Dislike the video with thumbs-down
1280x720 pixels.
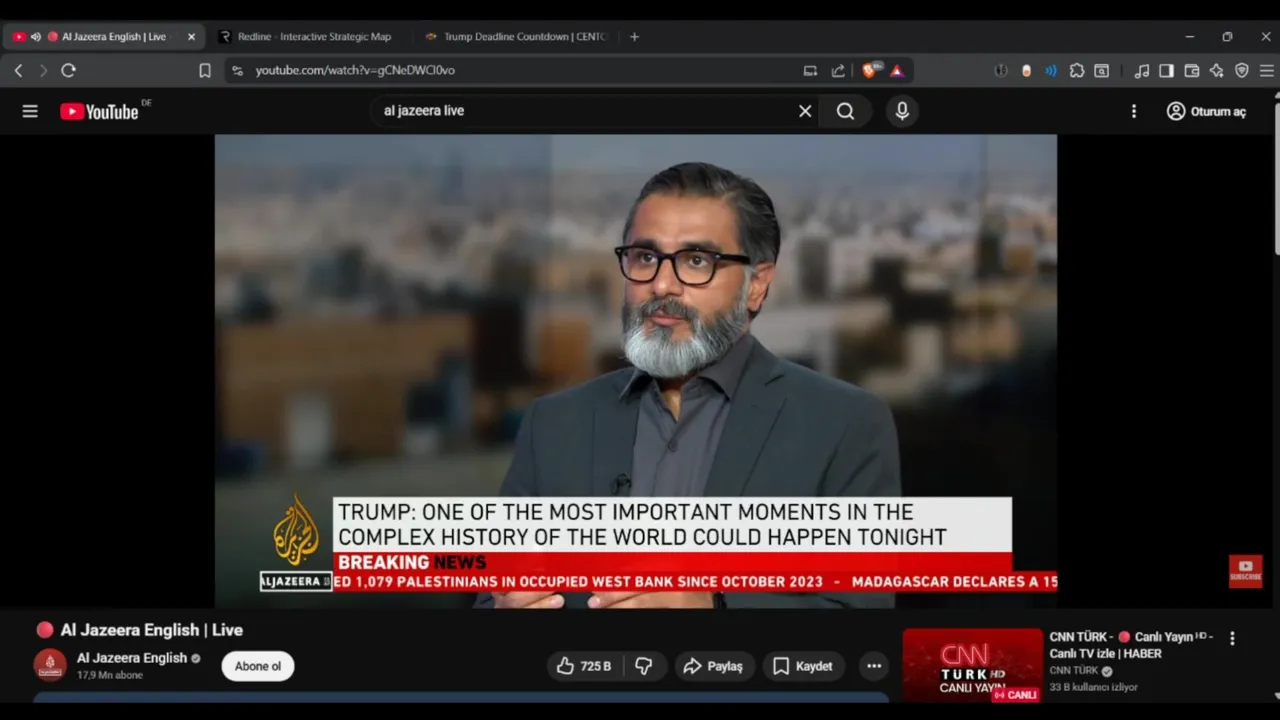pyautogui.click(x=644, y=666)
